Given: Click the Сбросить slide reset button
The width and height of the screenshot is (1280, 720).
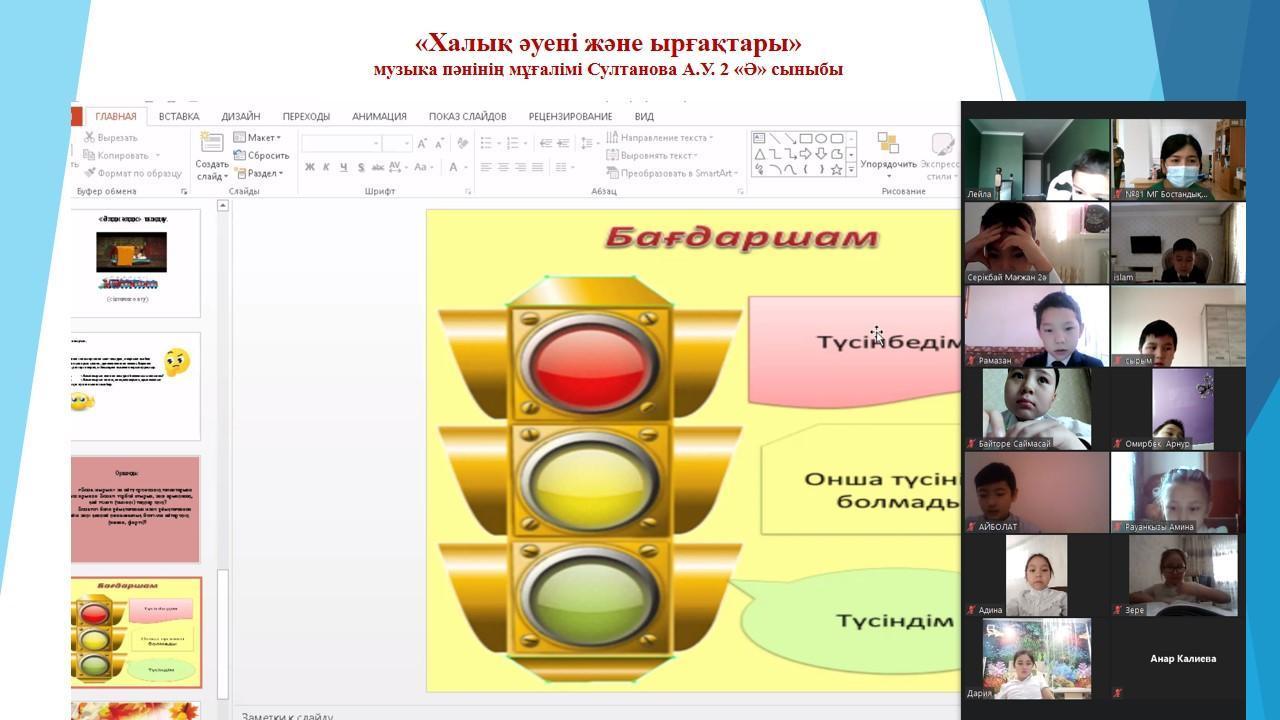Looking at the screenshot, I should point(262,155).
